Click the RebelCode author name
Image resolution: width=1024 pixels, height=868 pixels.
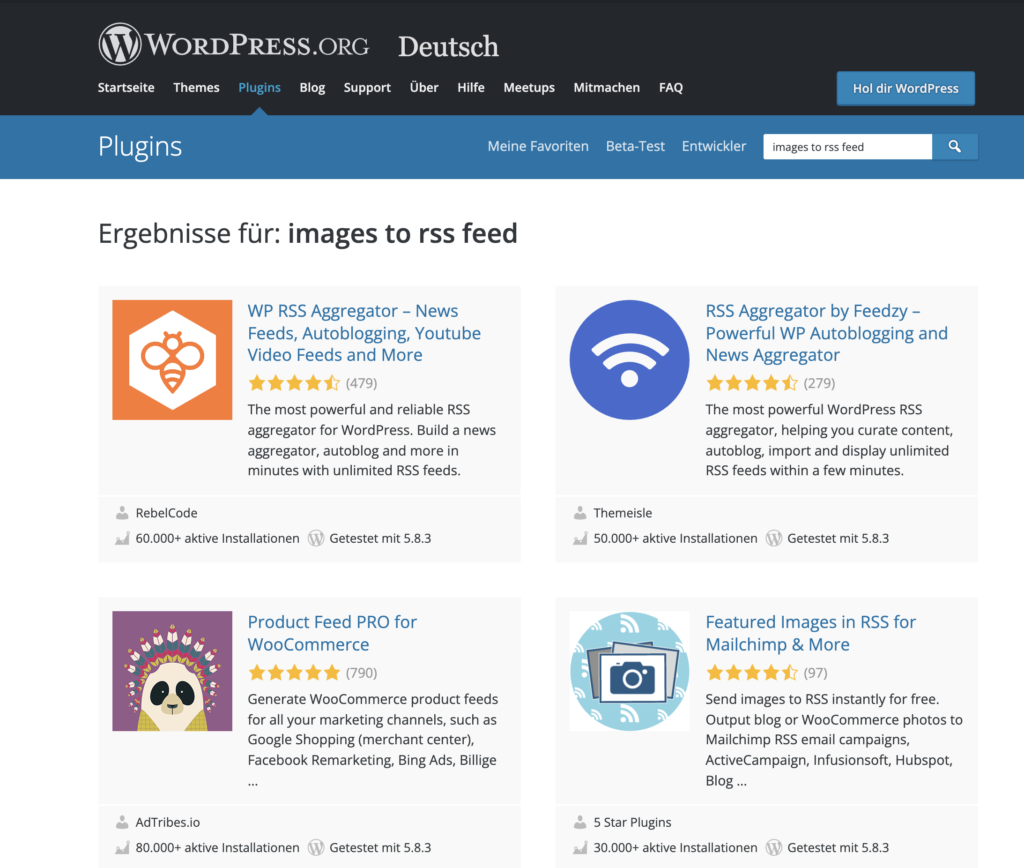click(167, 513)
